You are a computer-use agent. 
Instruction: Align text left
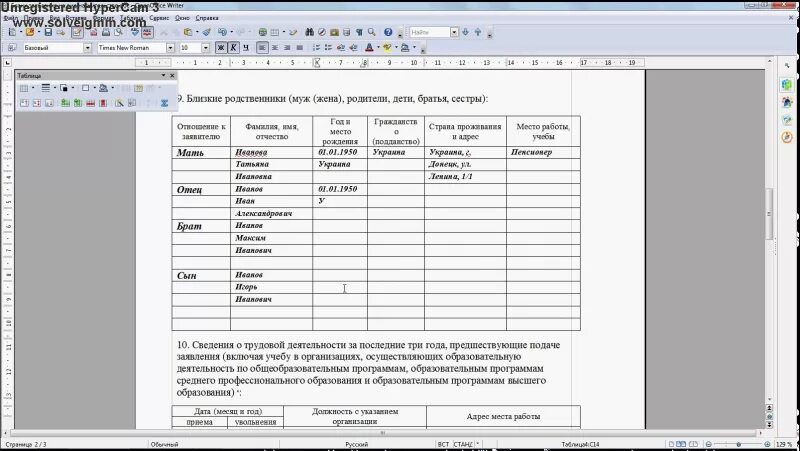(262, 47)
